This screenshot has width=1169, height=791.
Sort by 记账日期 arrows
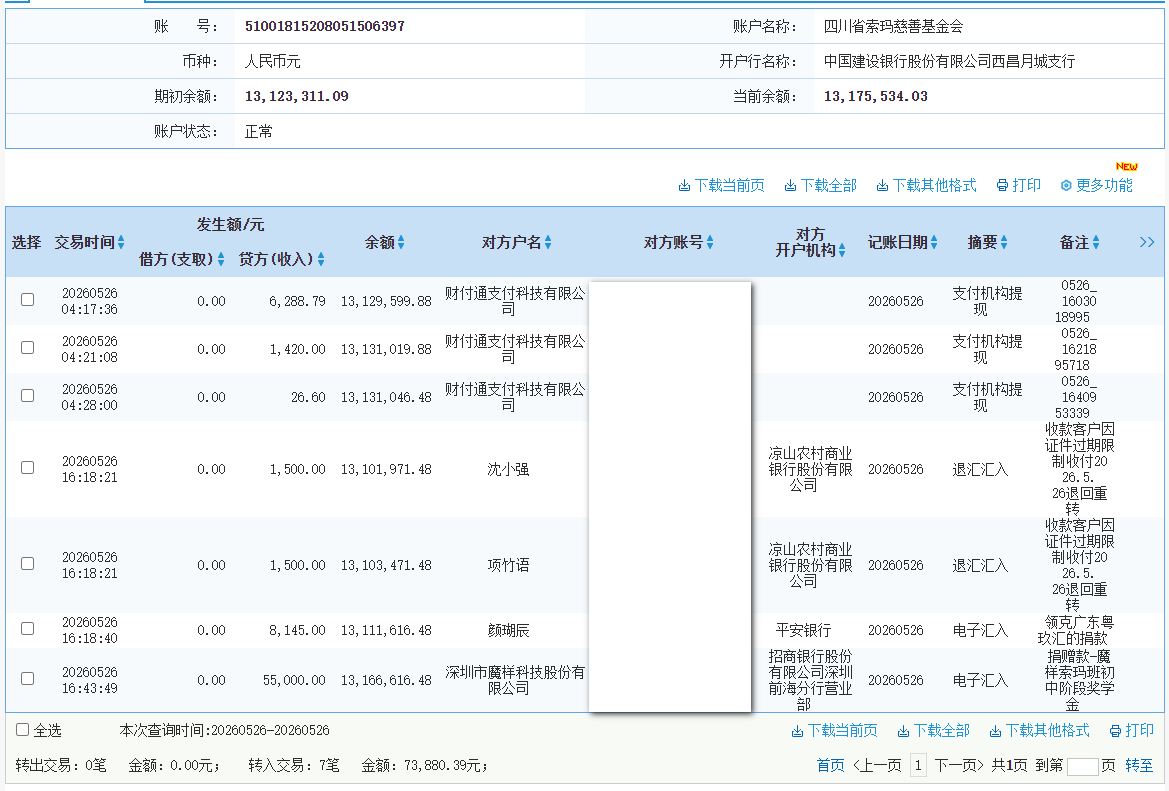(x=933, y=242)
